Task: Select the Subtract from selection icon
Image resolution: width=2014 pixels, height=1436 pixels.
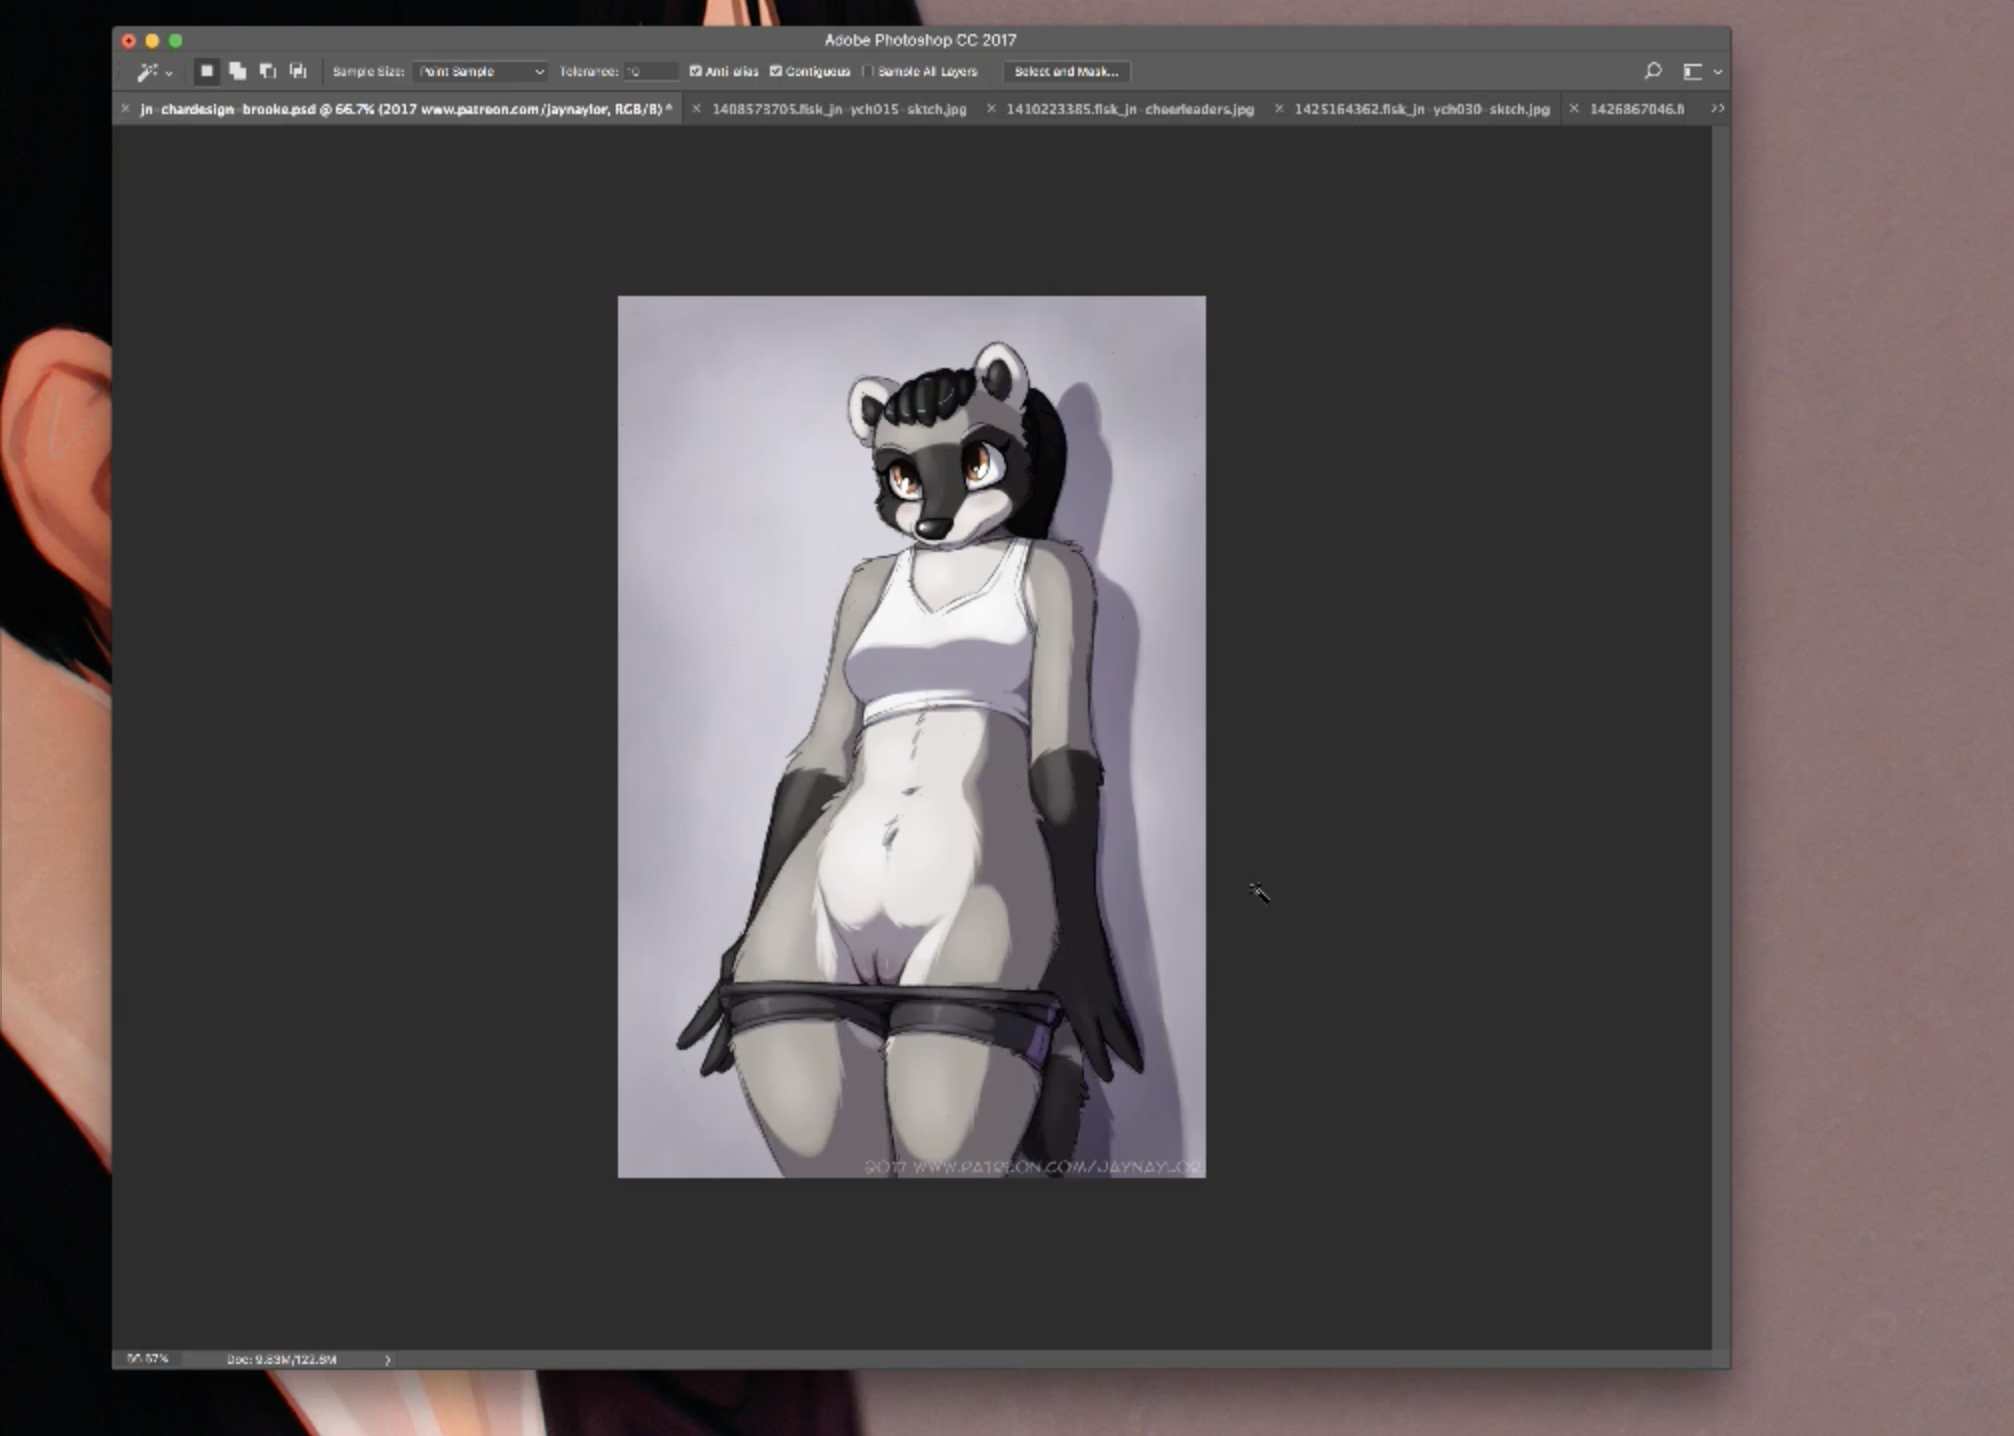Action: (267, 71)
